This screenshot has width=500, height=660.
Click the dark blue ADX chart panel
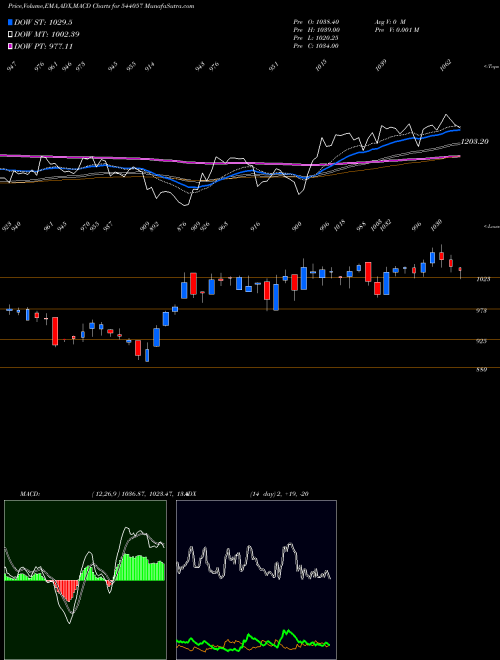click(256, 580)
